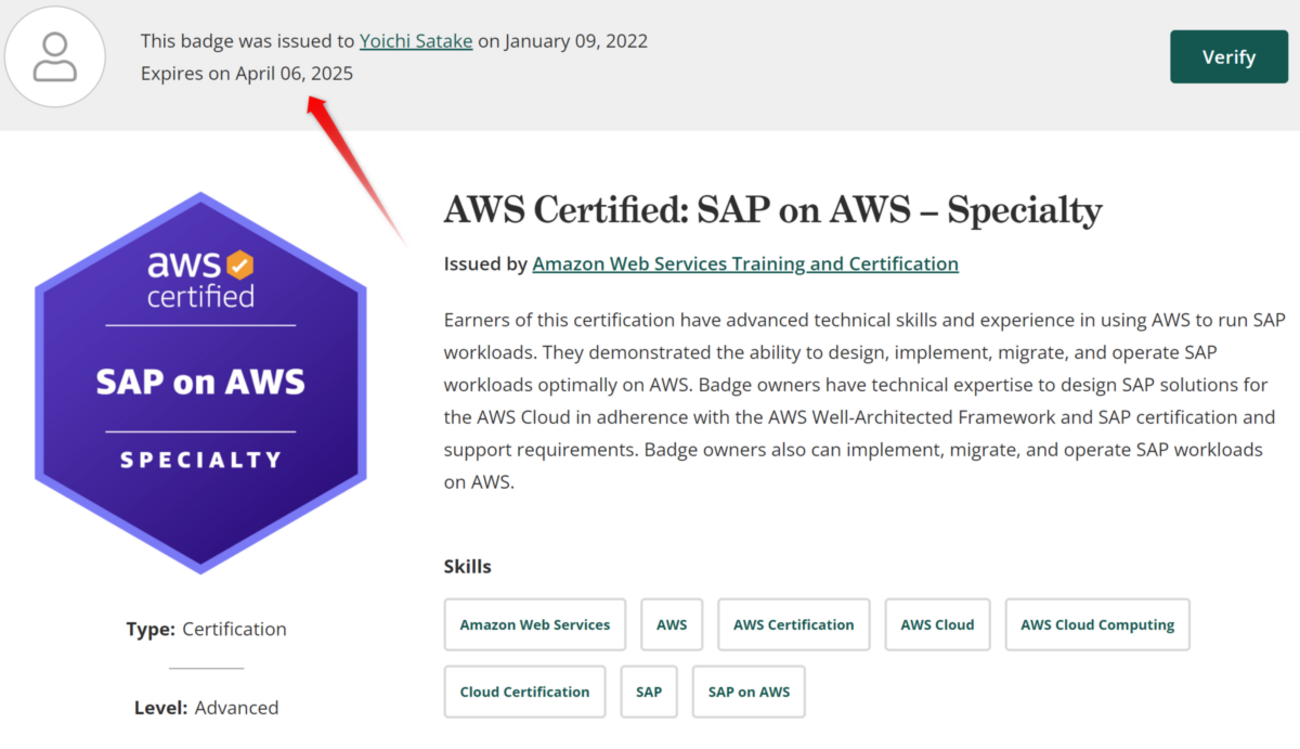Open the AWS Certification skill tag
Image resolution: width=1300 pixels, height=749 pixels.
(x=794, y=625)
